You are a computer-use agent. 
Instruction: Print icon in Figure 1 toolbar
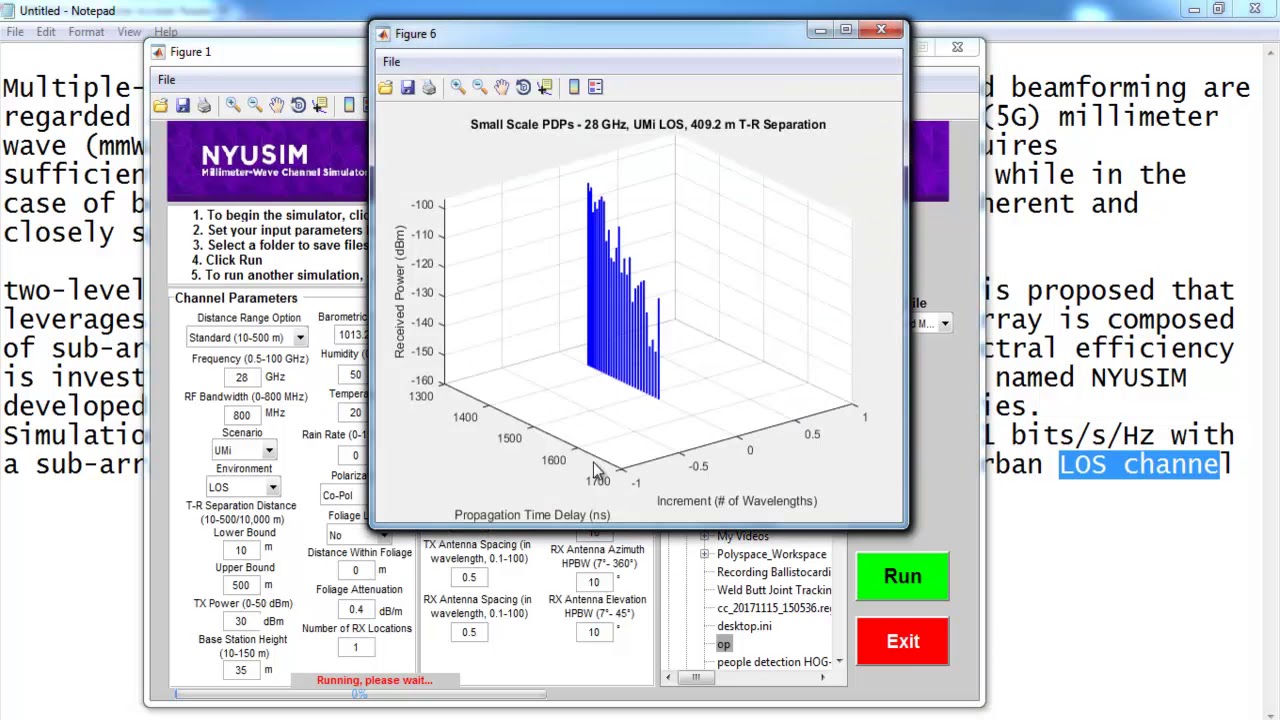(204, 105)
